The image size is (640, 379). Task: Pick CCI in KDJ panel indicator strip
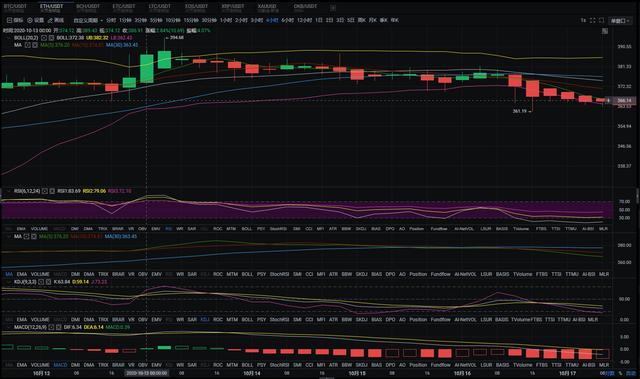coord(309,319)
